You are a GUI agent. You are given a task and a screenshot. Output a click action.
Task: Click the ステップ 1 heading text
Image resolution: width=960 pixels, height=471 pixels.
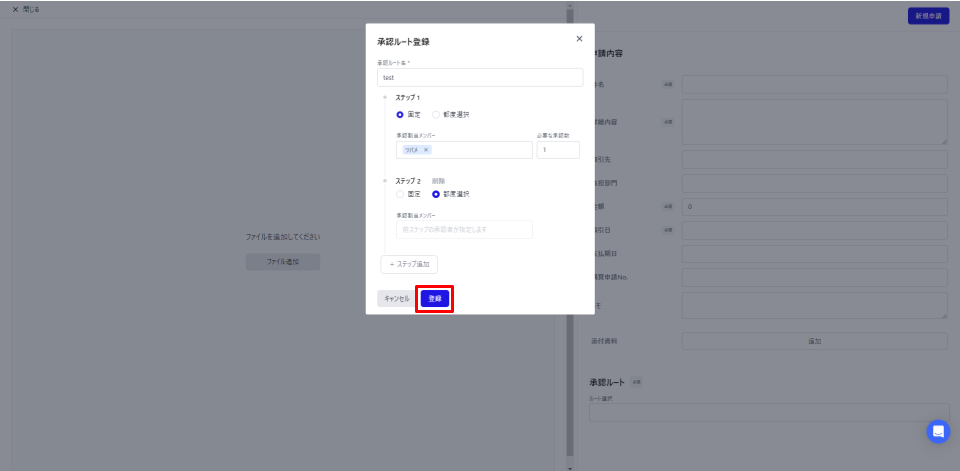click(408, 97)
